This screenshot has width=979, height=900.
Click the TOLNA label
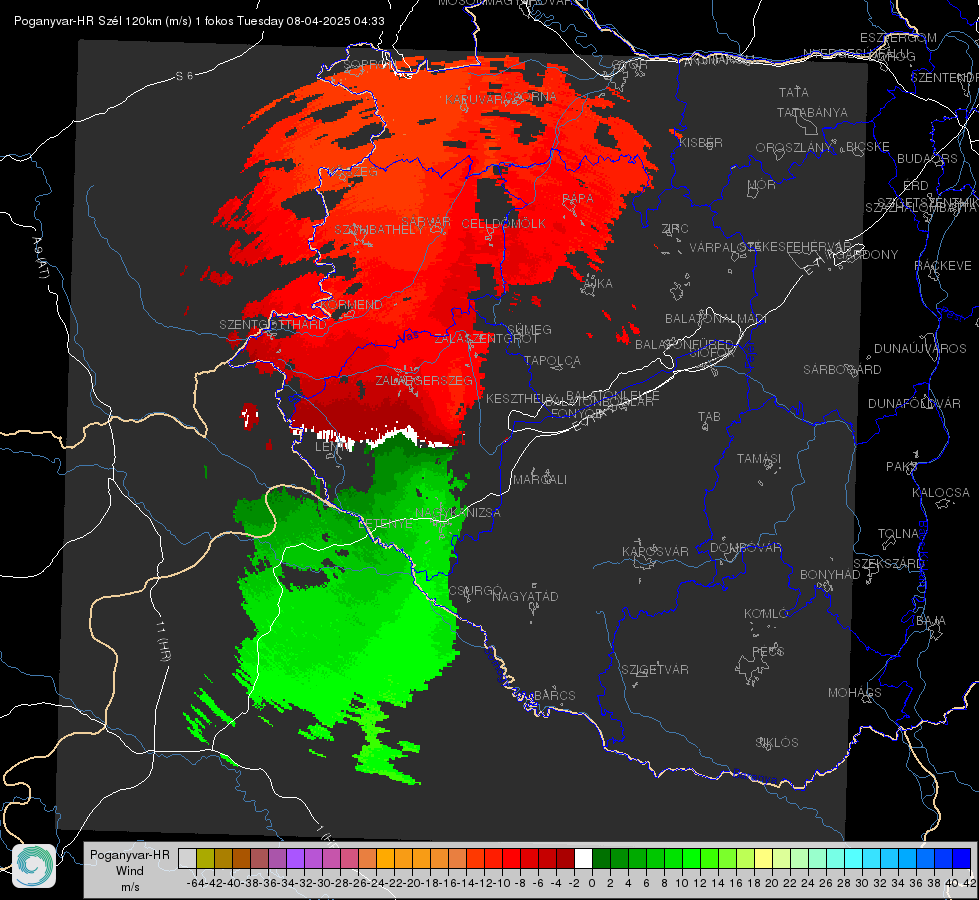(x=898, y=534)
